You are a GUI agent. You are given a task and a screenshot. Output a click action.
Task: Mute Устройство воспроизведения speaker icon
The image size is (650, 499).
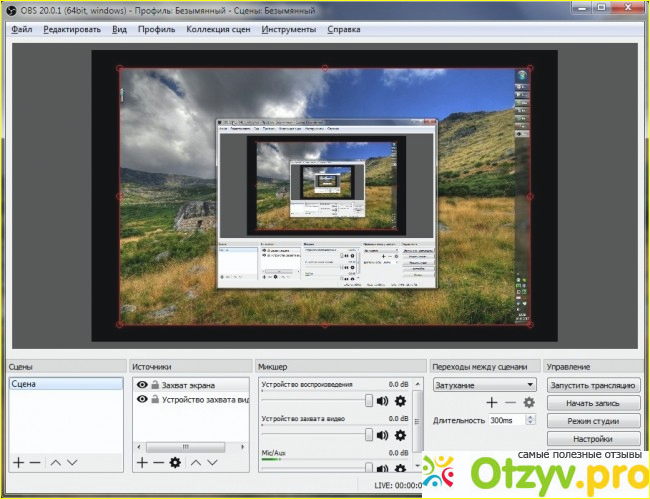click(x=383, y=402)
